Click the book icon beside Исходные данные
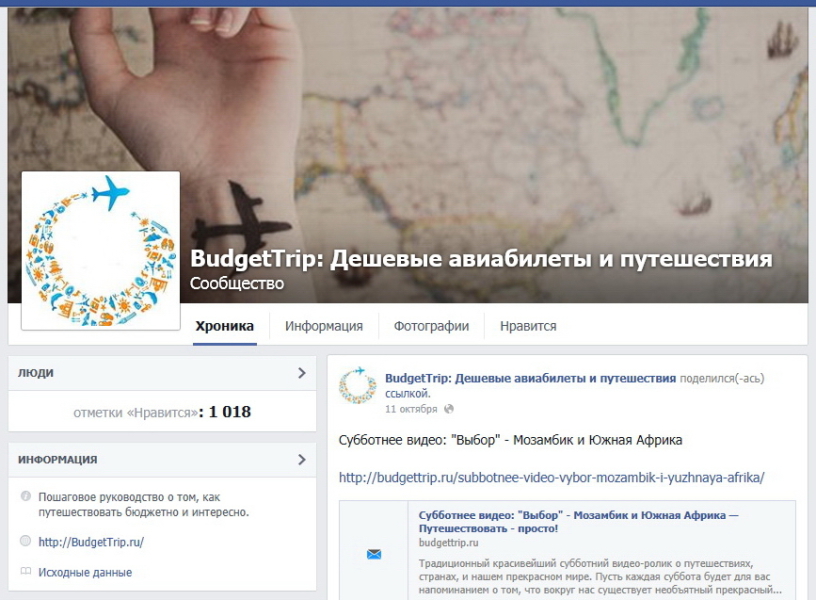The width and height of the screenshot is (816, 600). 26,571
